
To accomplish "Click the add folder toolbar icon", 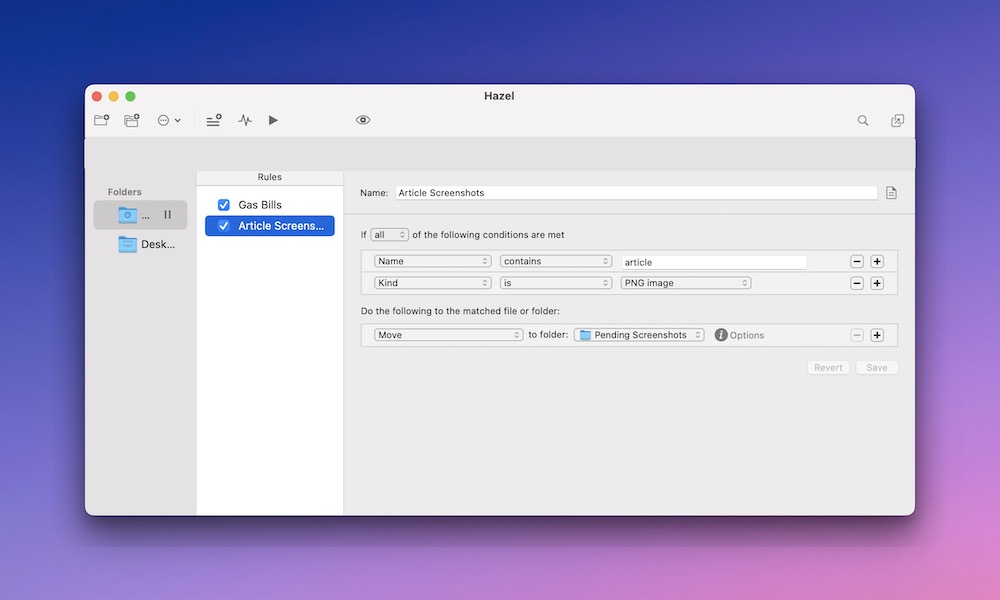I will (101, 120).
